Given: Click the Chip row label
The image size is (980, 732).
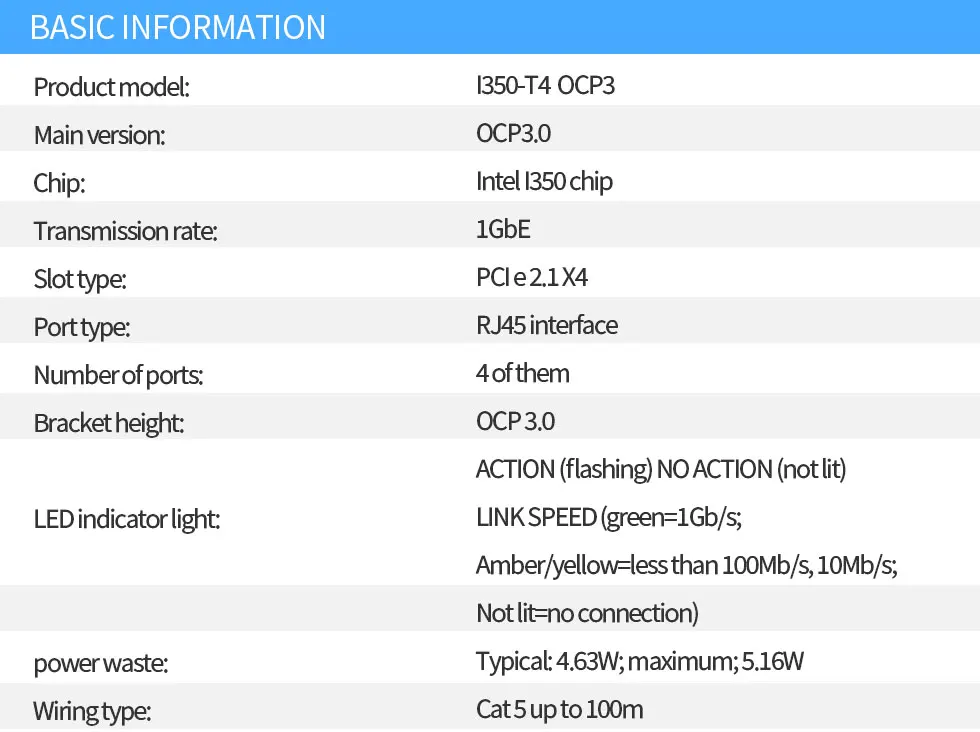Looking at the screenshot, I should pyautogui.click(x=59, y=183).
